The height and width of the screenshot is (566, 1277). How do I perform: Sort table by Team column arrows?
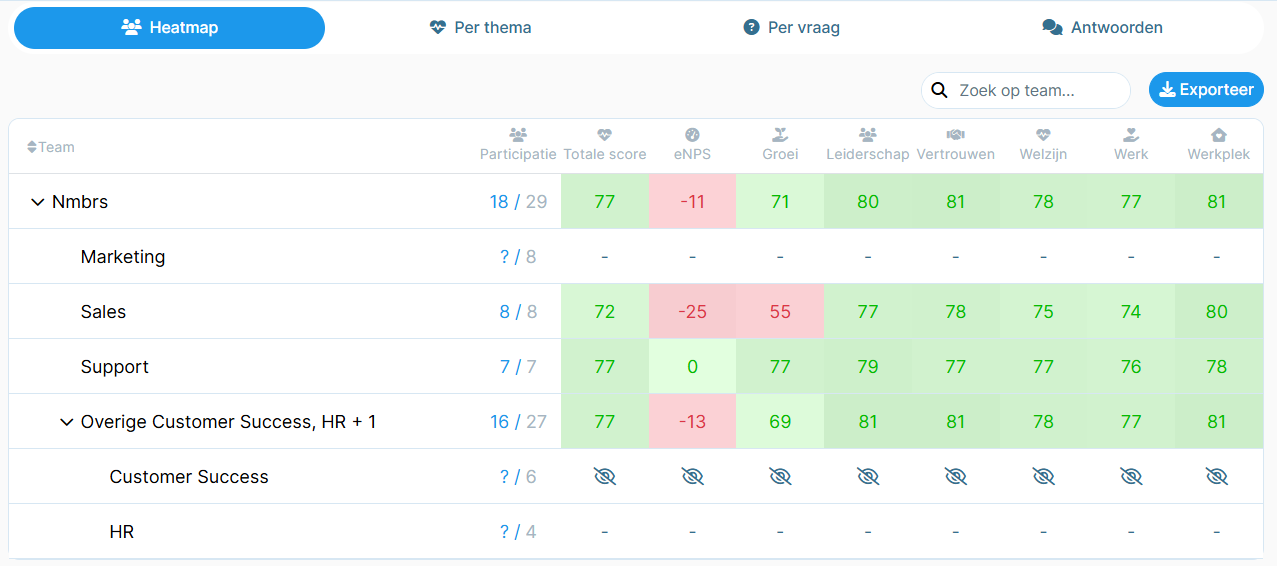click(x=32, y=147)
